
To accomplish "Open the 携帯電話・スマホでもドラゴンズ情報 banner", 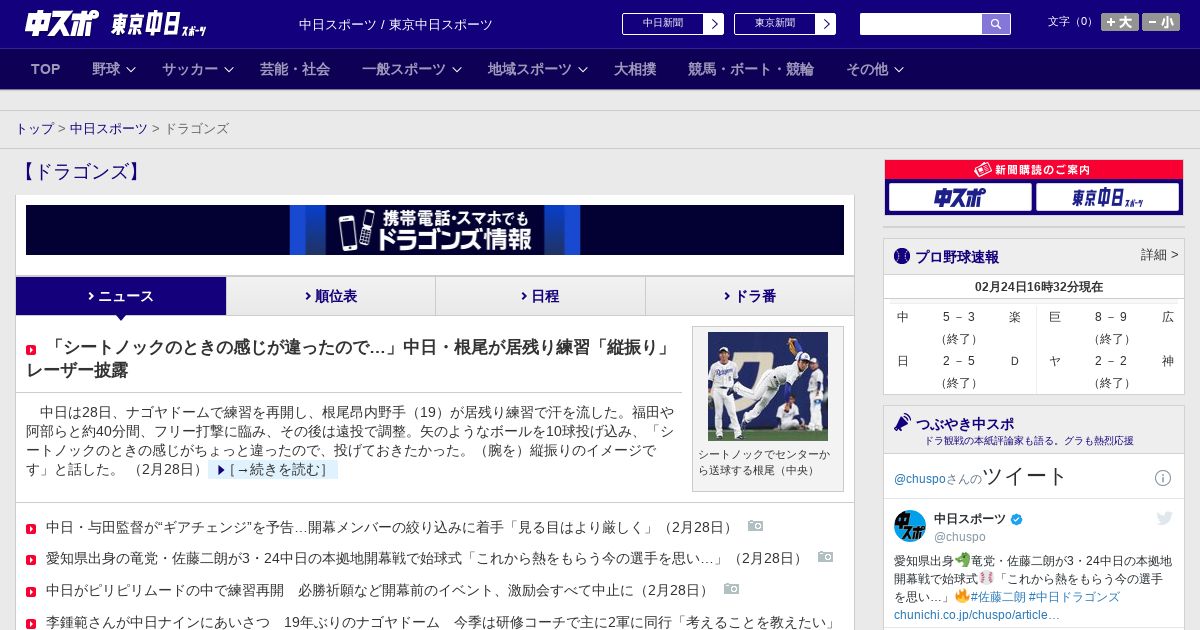I will [435, 230].
